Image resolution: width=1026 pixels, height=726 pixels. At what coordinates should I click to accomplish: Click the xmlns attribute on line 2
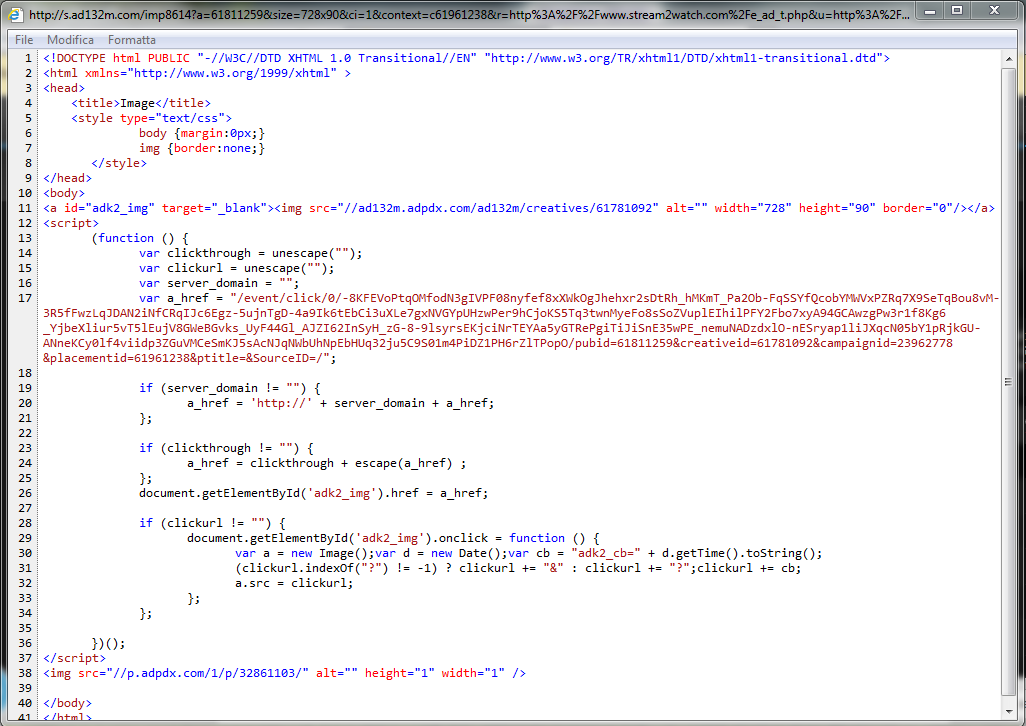(211, 73)
